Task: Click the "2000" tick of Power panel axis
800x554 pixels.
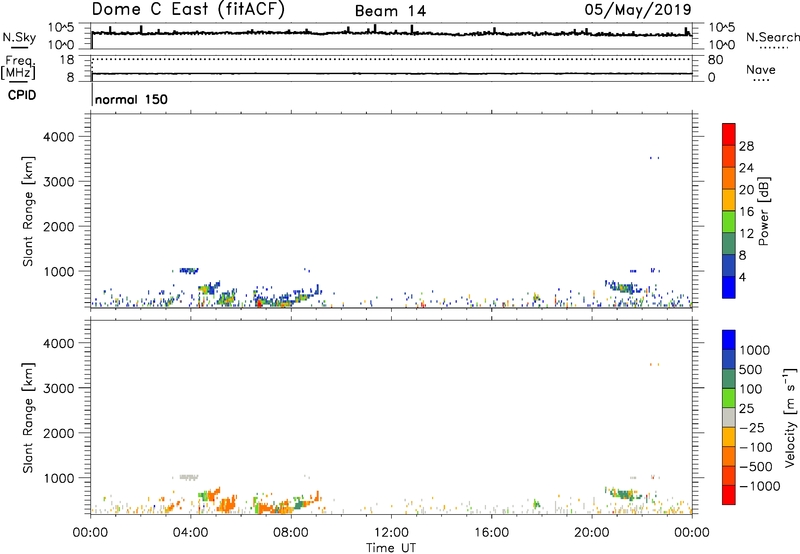Action: click(58, 226)
